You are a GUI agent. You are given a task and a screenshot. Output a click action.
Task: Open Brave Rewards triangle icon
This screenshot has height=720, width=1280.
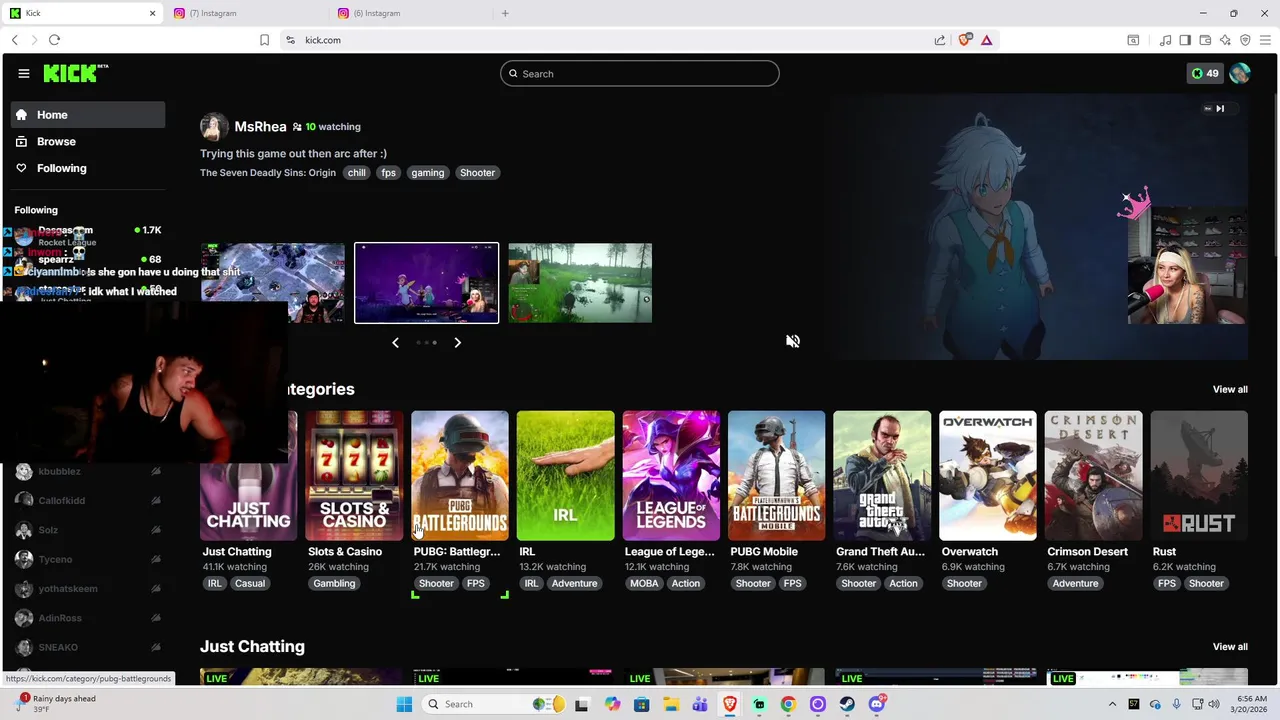coord(986,40)
